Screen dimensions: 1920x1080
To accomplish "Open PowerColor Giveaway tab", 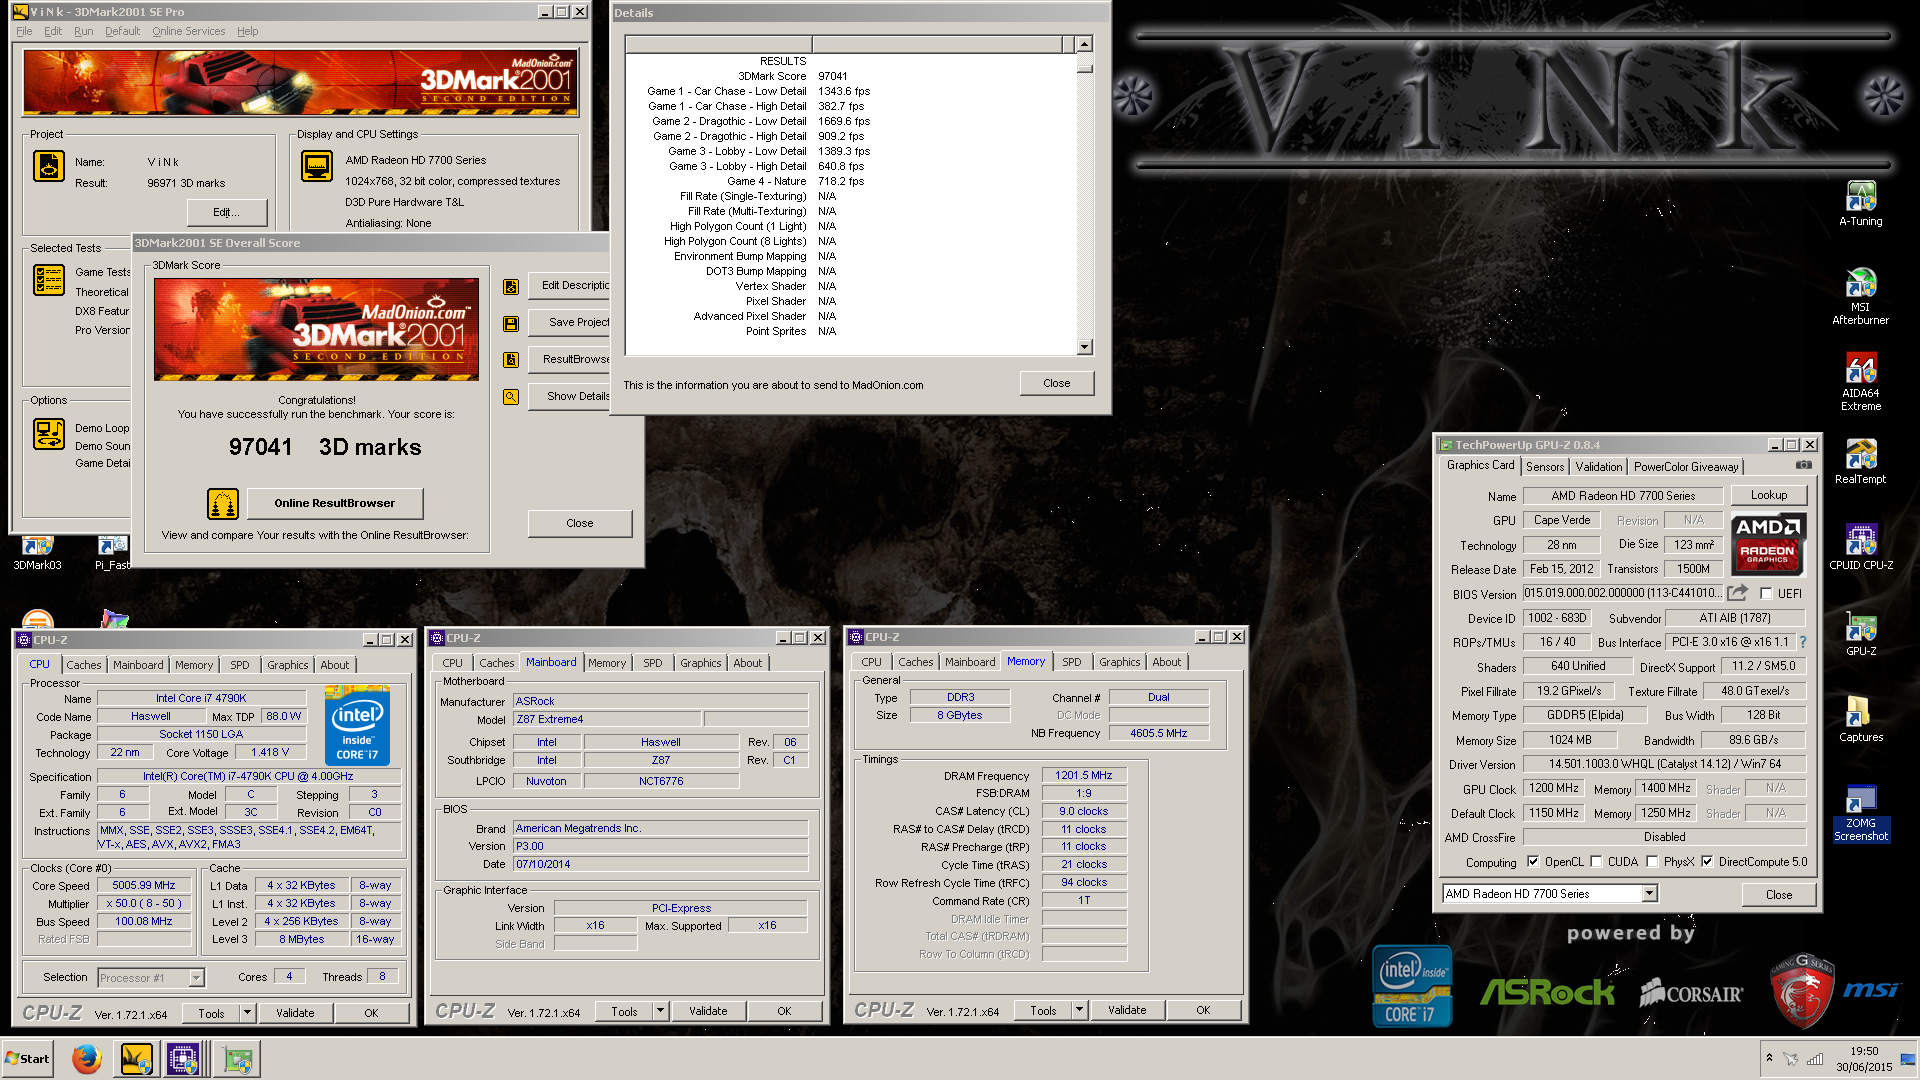I will 1686,467.
